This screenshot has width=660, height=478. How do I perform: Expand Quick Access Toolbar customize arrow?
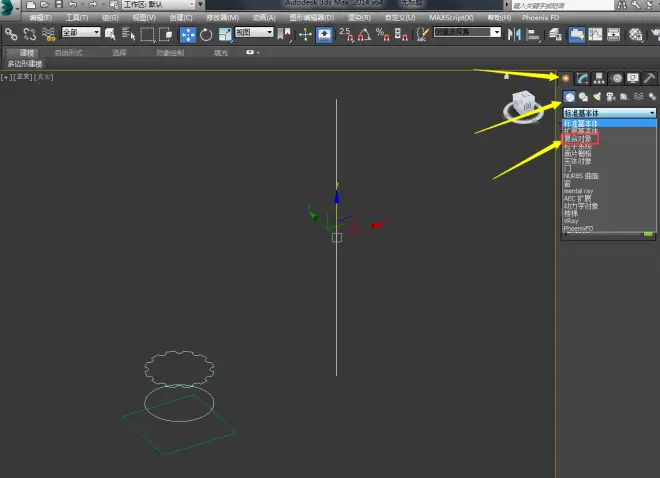pyautogui.click(x=200, y=5)
